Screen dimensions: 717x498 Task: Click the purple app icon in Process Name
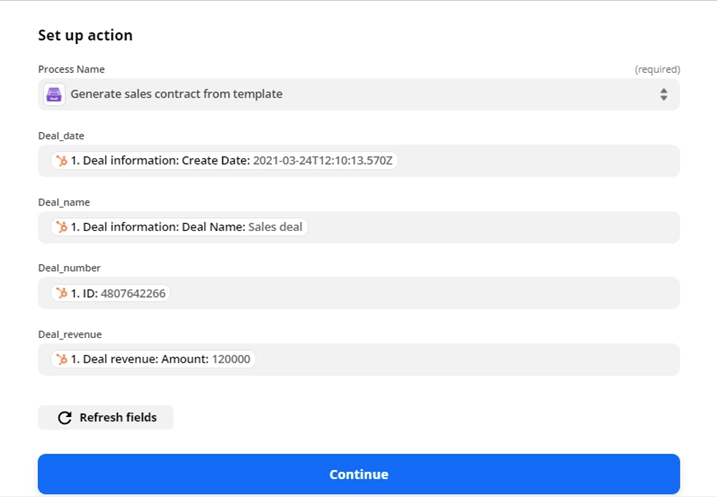(x=54, y=94)
